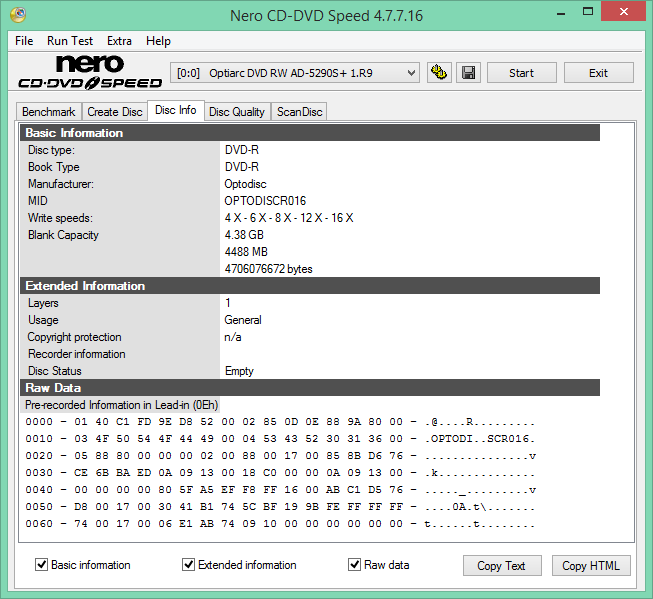This screenshot has height=599, width=653.
Task: Open the Run Test menu
Action: (x=70, y=41)
